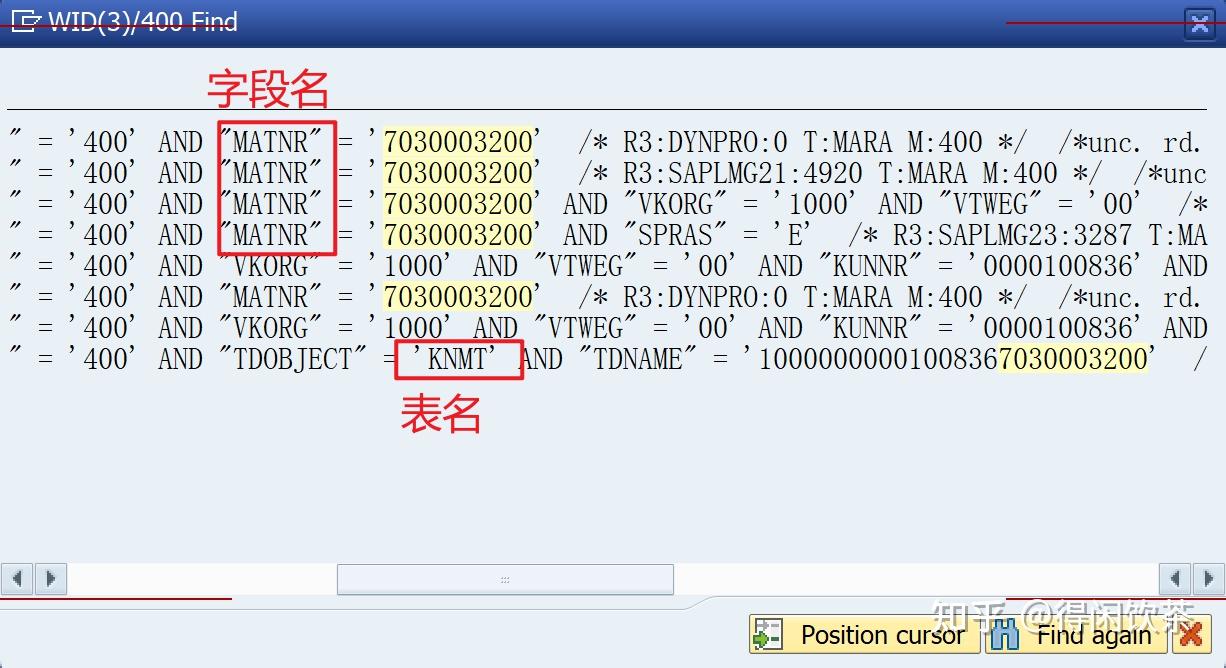
Task: Select the highlighted 7030003200 on the first line
Action: (x=459, y=141)
